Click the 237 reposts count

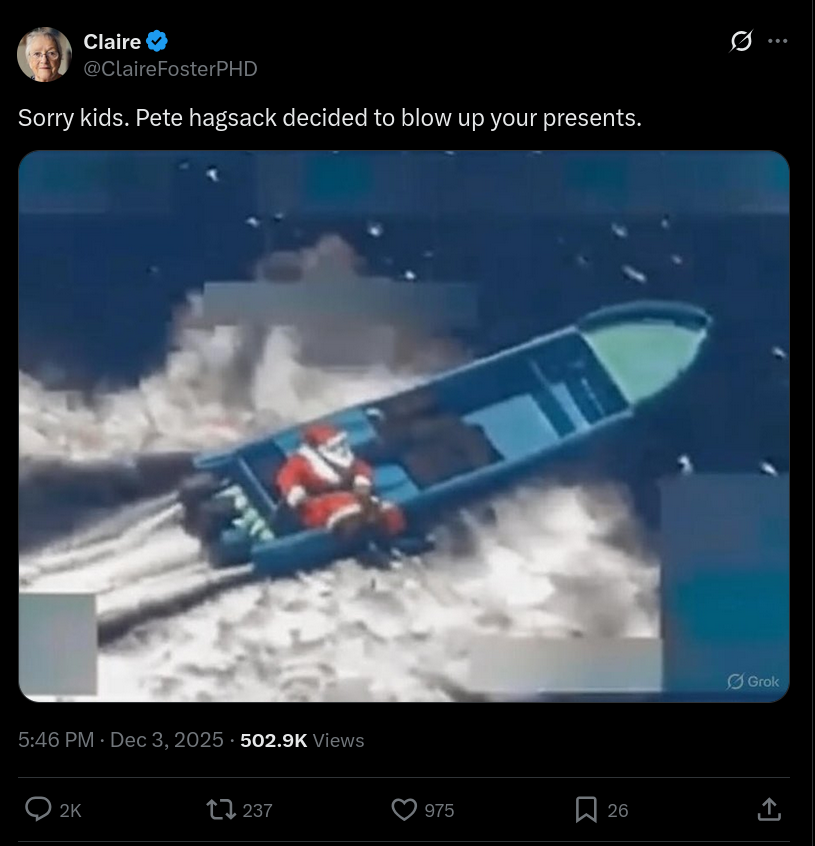coord(257,810)
